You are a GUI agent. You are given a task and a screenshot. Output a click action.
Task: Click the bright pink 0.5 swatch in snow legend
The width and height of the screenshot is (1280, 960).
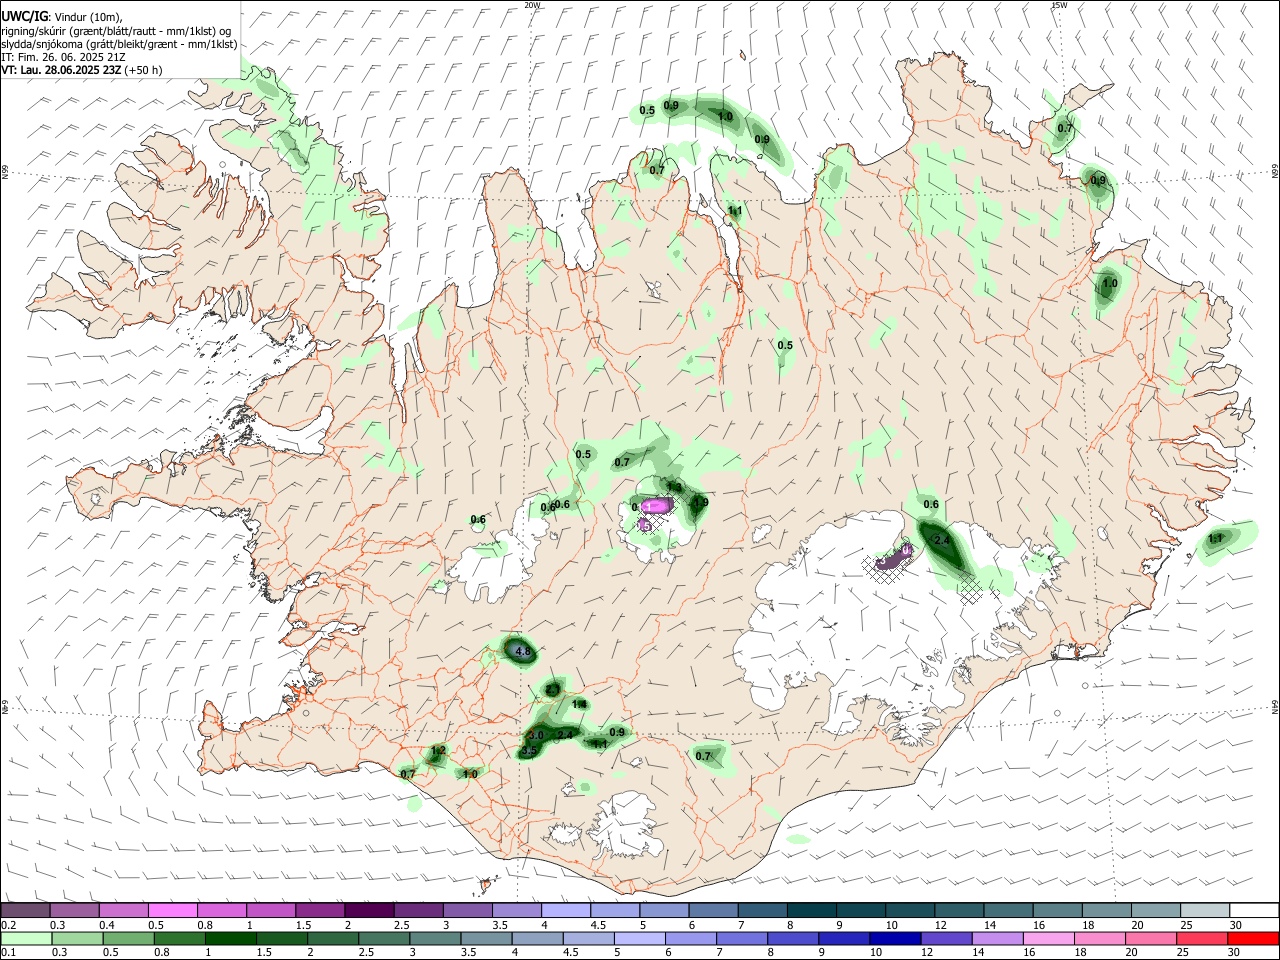coord(173,911)
